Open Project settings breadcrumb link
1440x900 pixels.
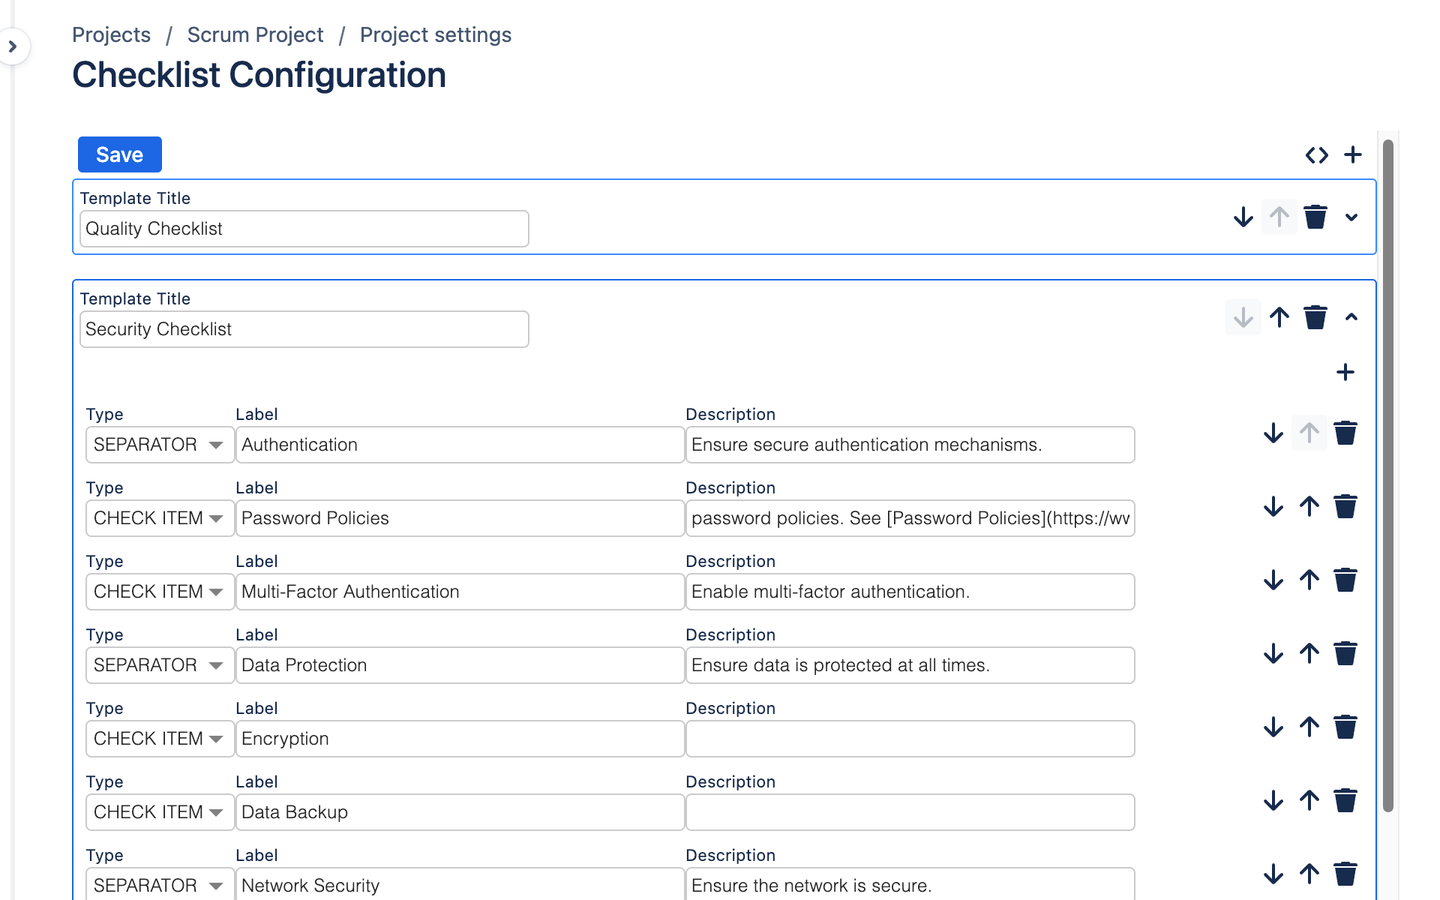point(436,35)
